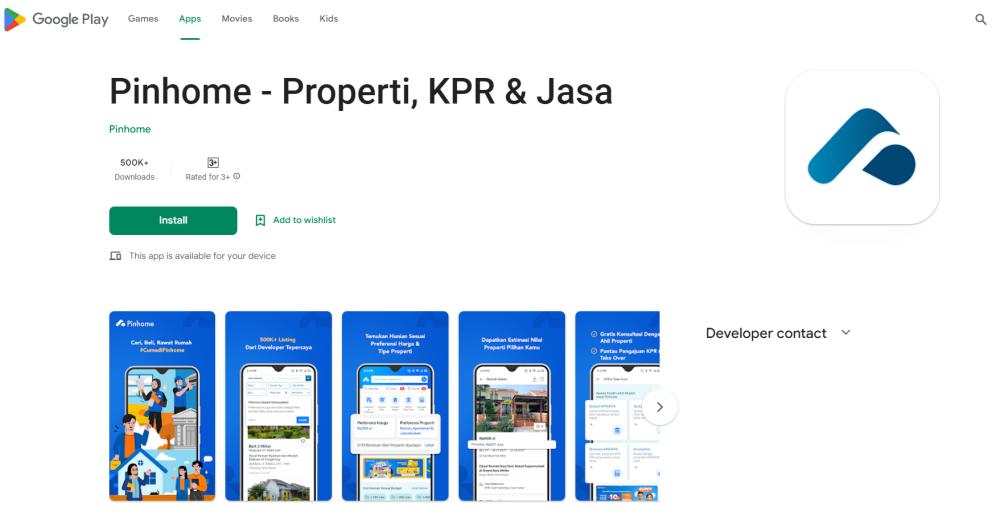1000x524 pixels.
Task: Click the 'This app is available' text
Action: (x=202, y=256)
